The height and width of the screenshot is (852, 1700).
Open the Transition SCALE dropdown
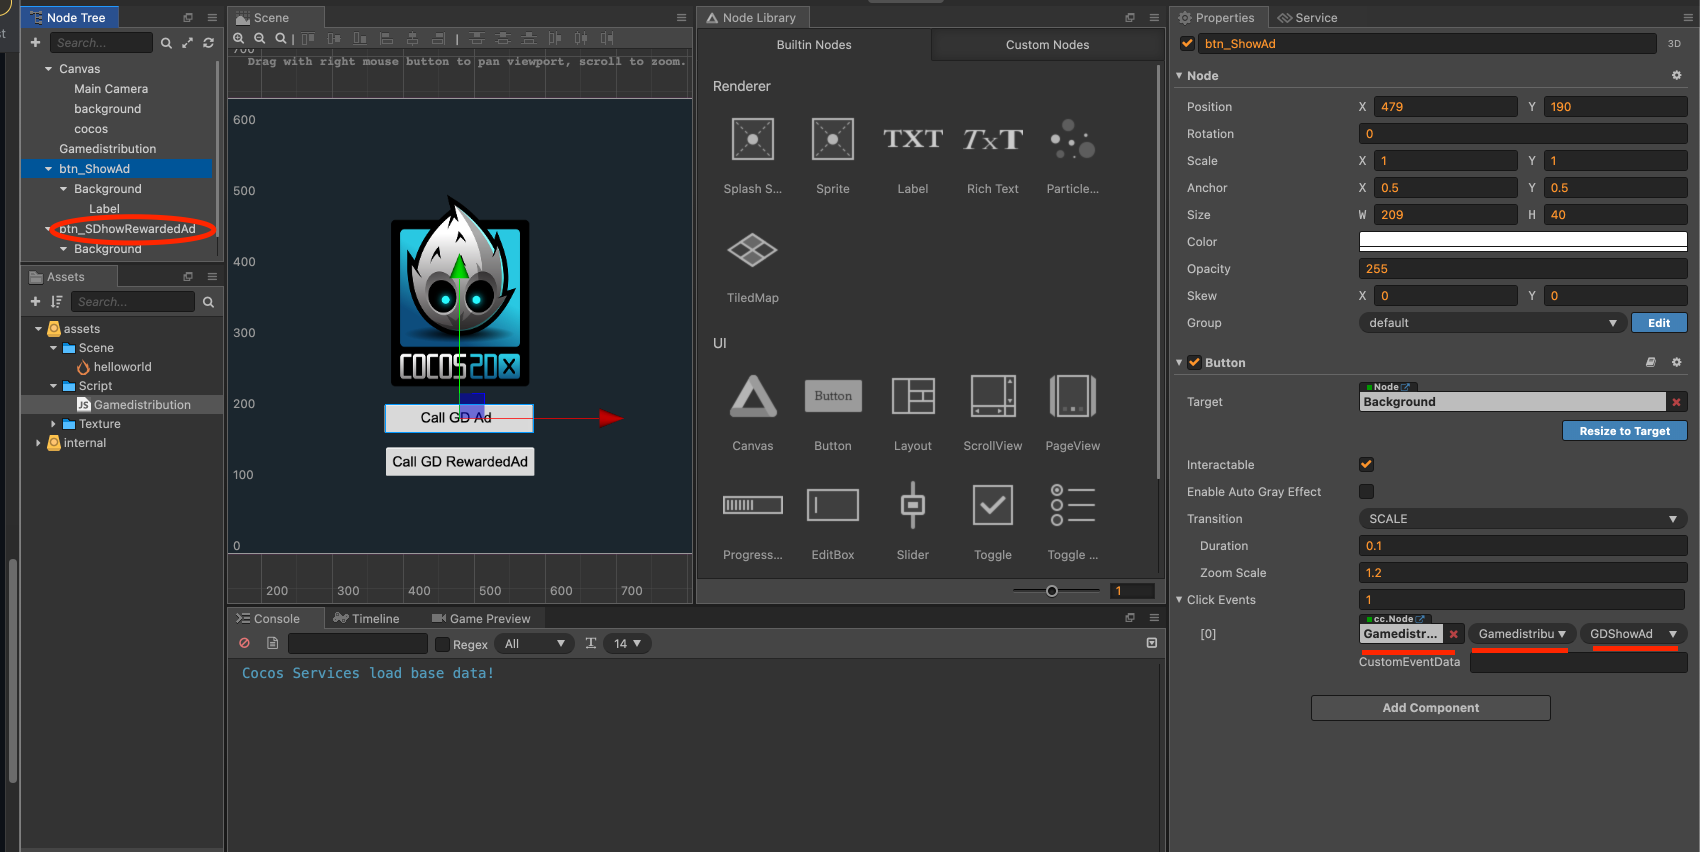tap(1522, 519)
